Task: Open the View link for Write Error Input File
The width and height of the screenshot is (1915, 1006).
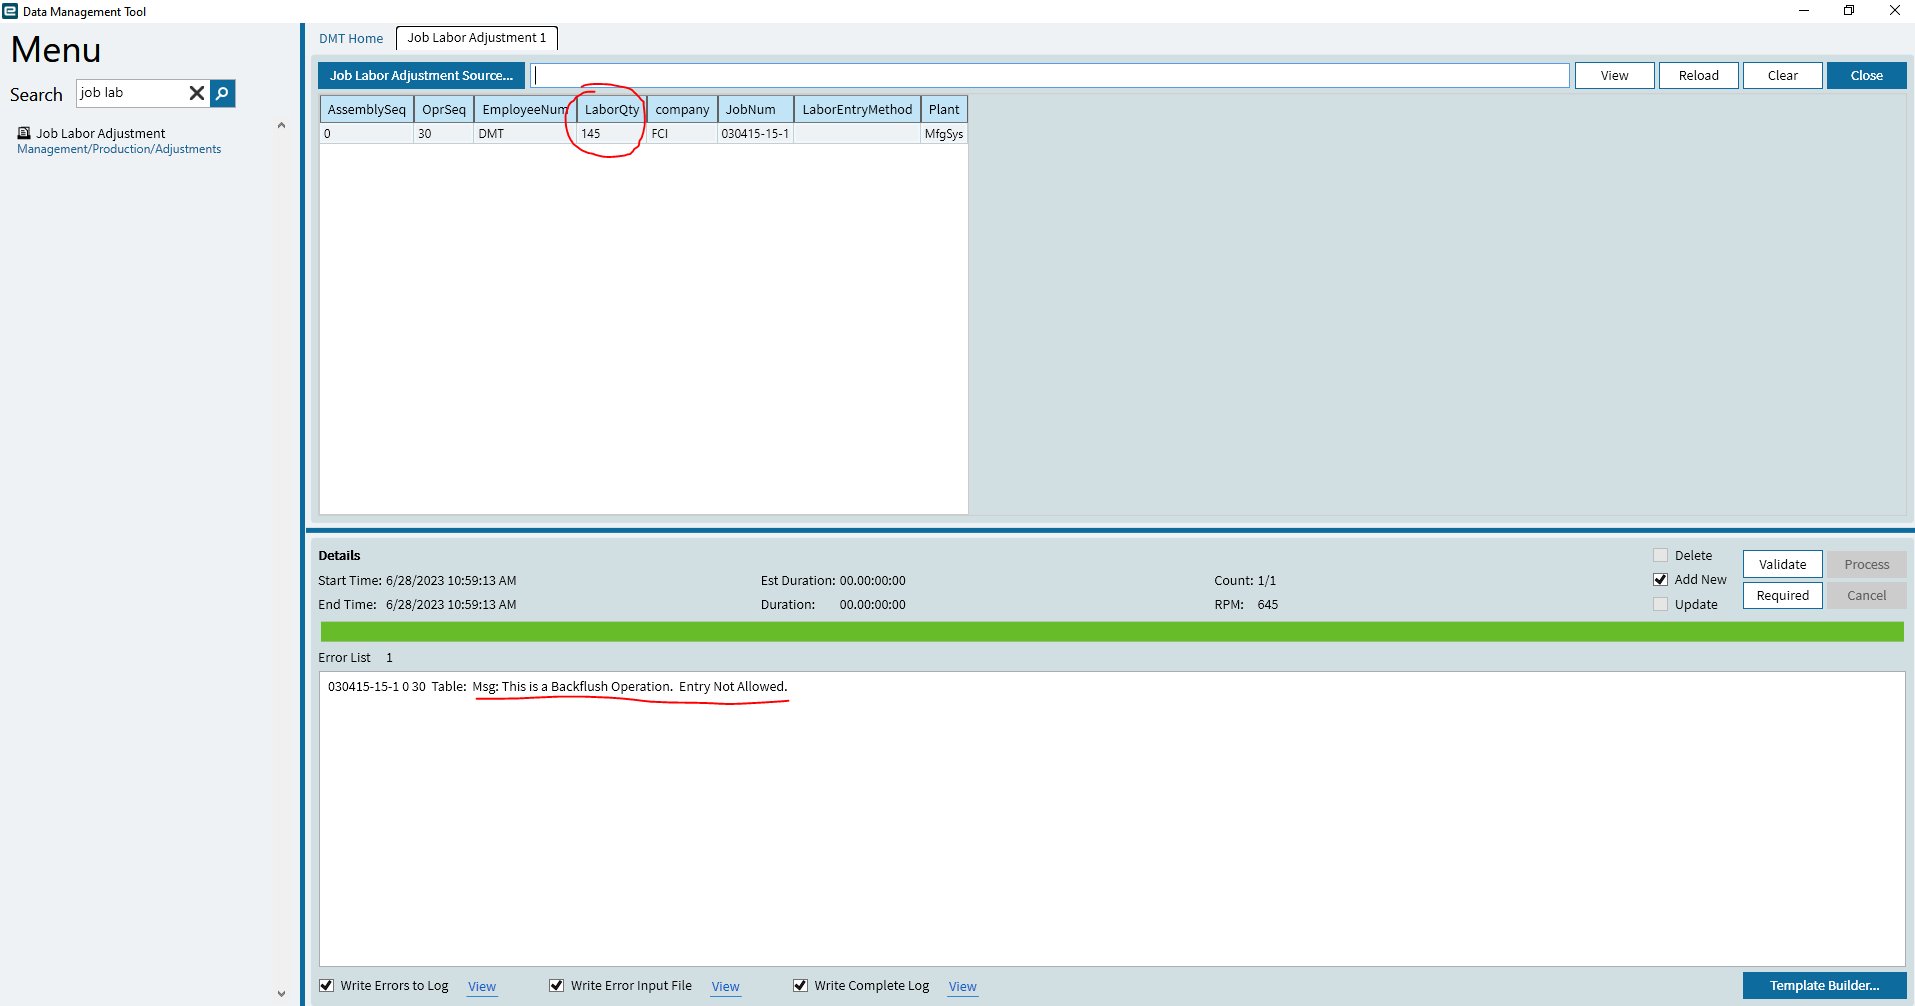Action: [x=725, y=986]
